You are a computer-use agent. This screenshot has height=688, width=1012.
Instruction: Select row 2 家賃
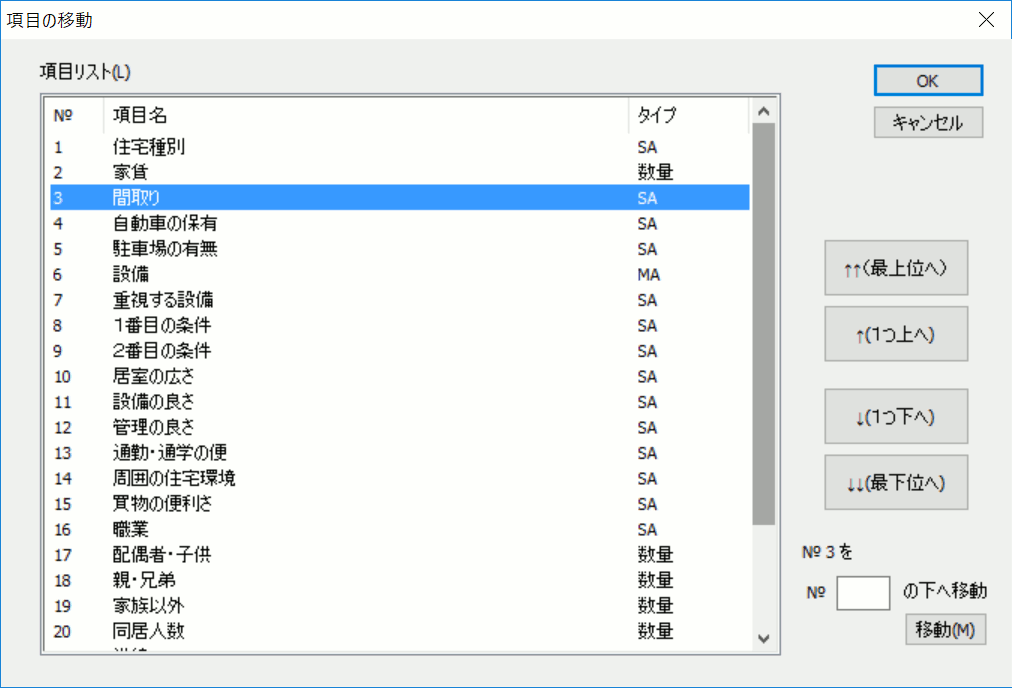[400, 172]
